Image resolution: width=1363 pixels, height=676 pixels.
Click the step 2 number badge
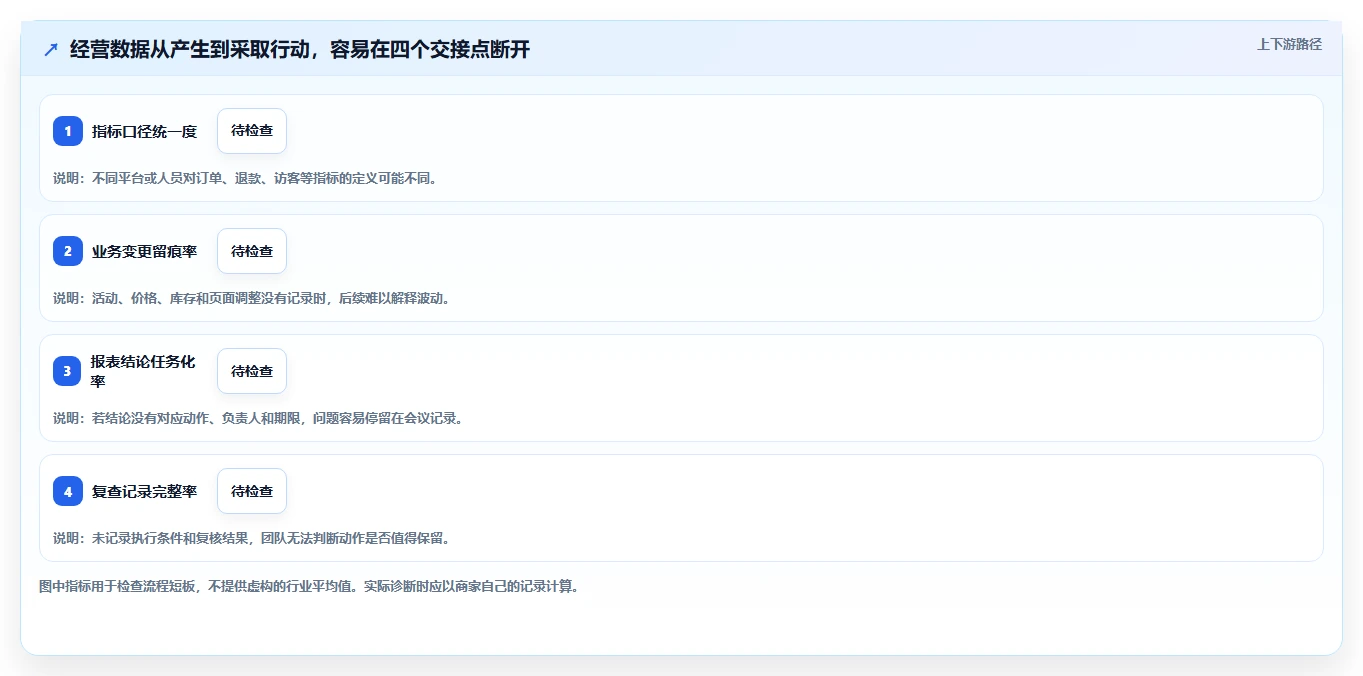pos(68,251)
